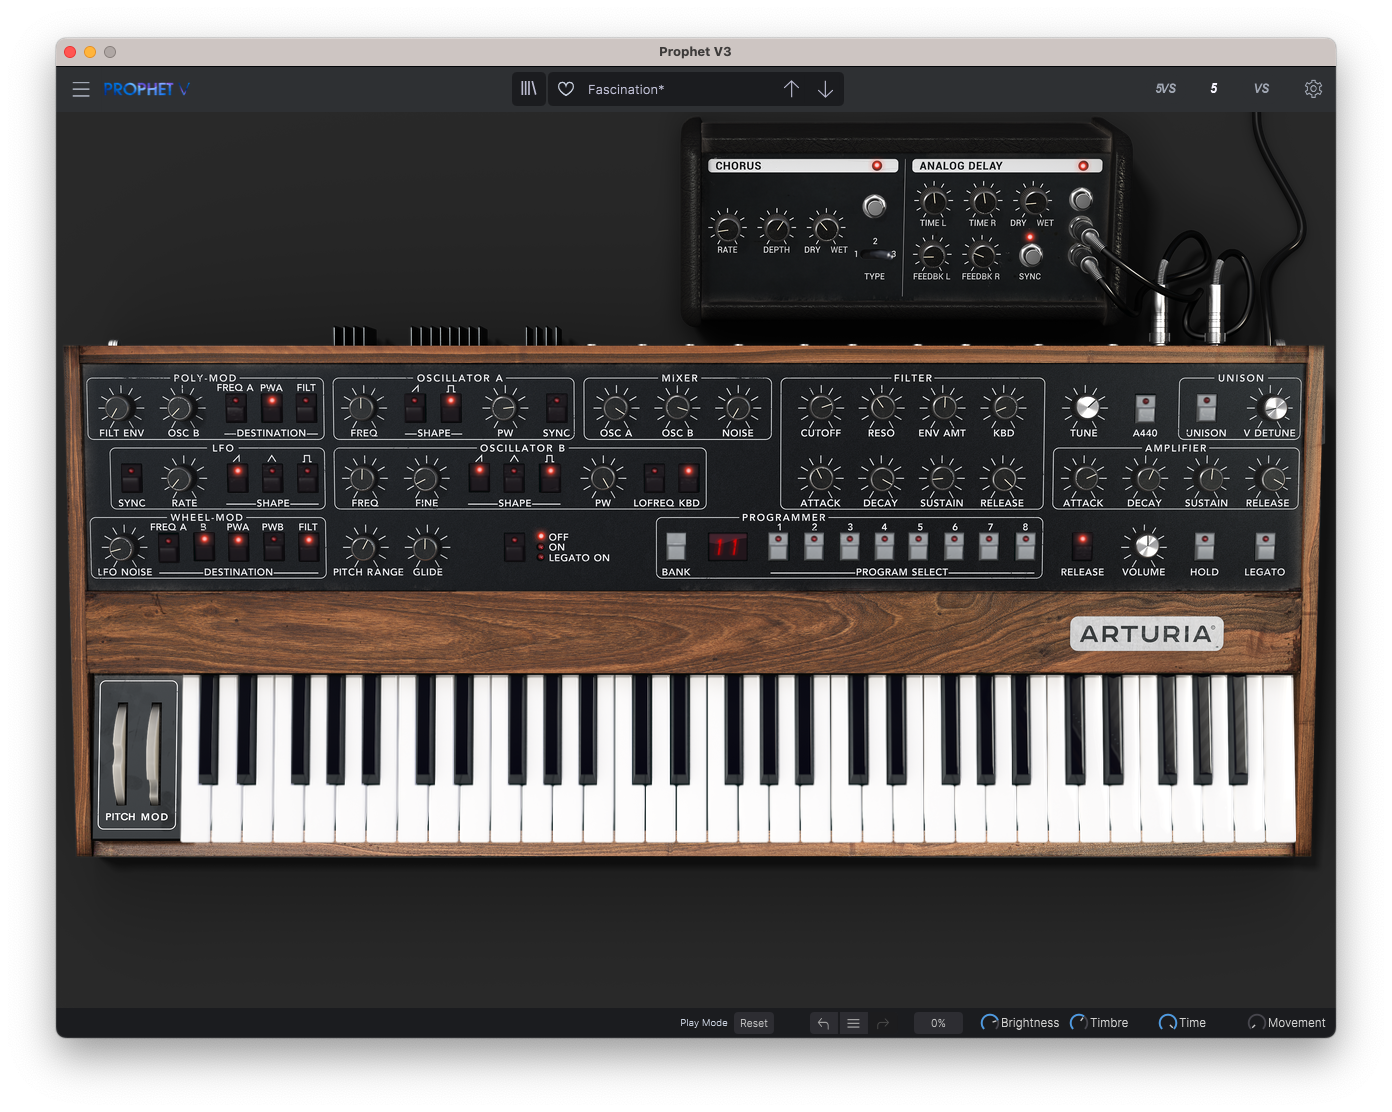This screenshot has width=1392, height=1112.
Task: Click the Brightness macro knob
Action: (x=989, y=1022)
